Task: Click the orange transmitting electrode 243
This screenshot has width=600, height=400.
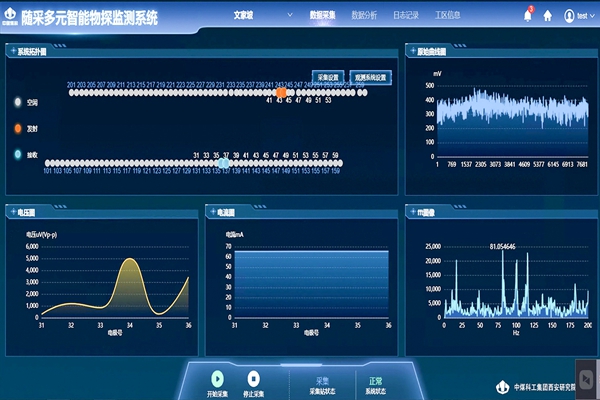Action: click(281, 92)
